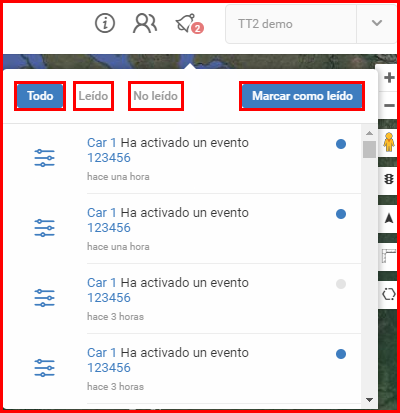The width and height of the screenshot is (400, 413).
Task: Select the Leído filter tab
Action: click(x=93, y=96)
